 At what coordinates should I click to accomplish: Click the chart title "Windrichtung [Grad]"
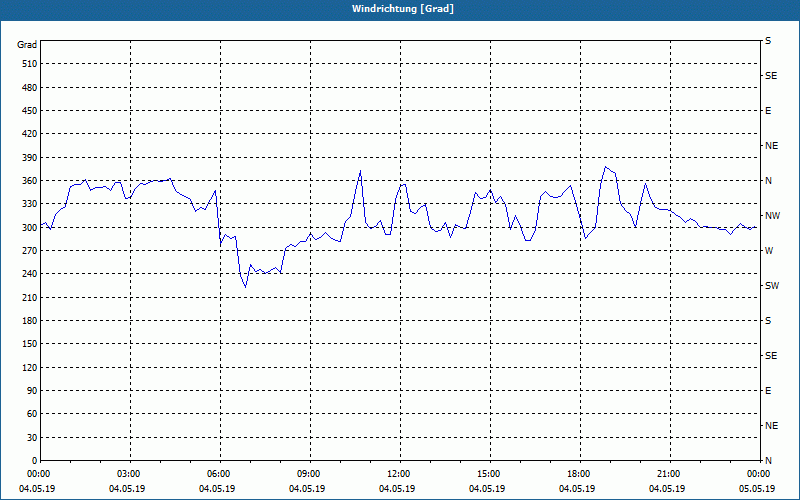(x=403, y=9)
